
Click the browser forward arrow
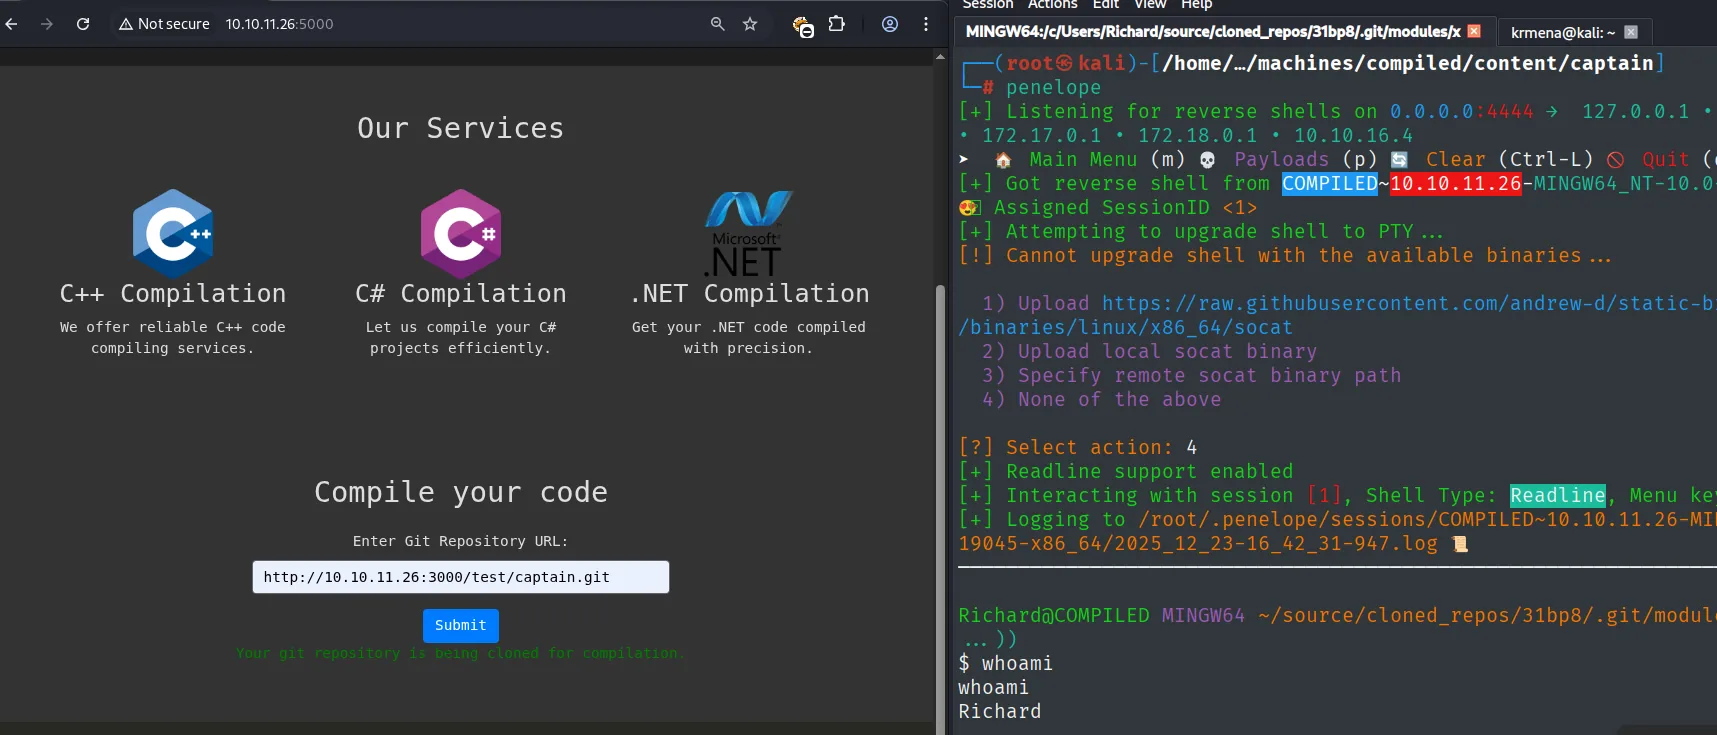(x=47, y=24)
